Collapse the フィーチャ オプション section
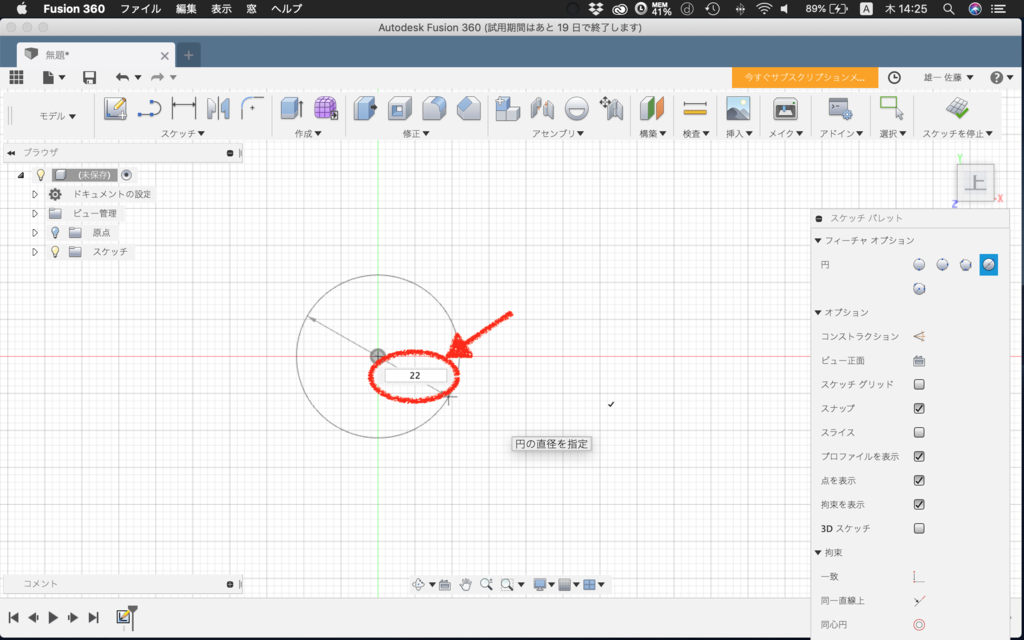 (818, 240)
